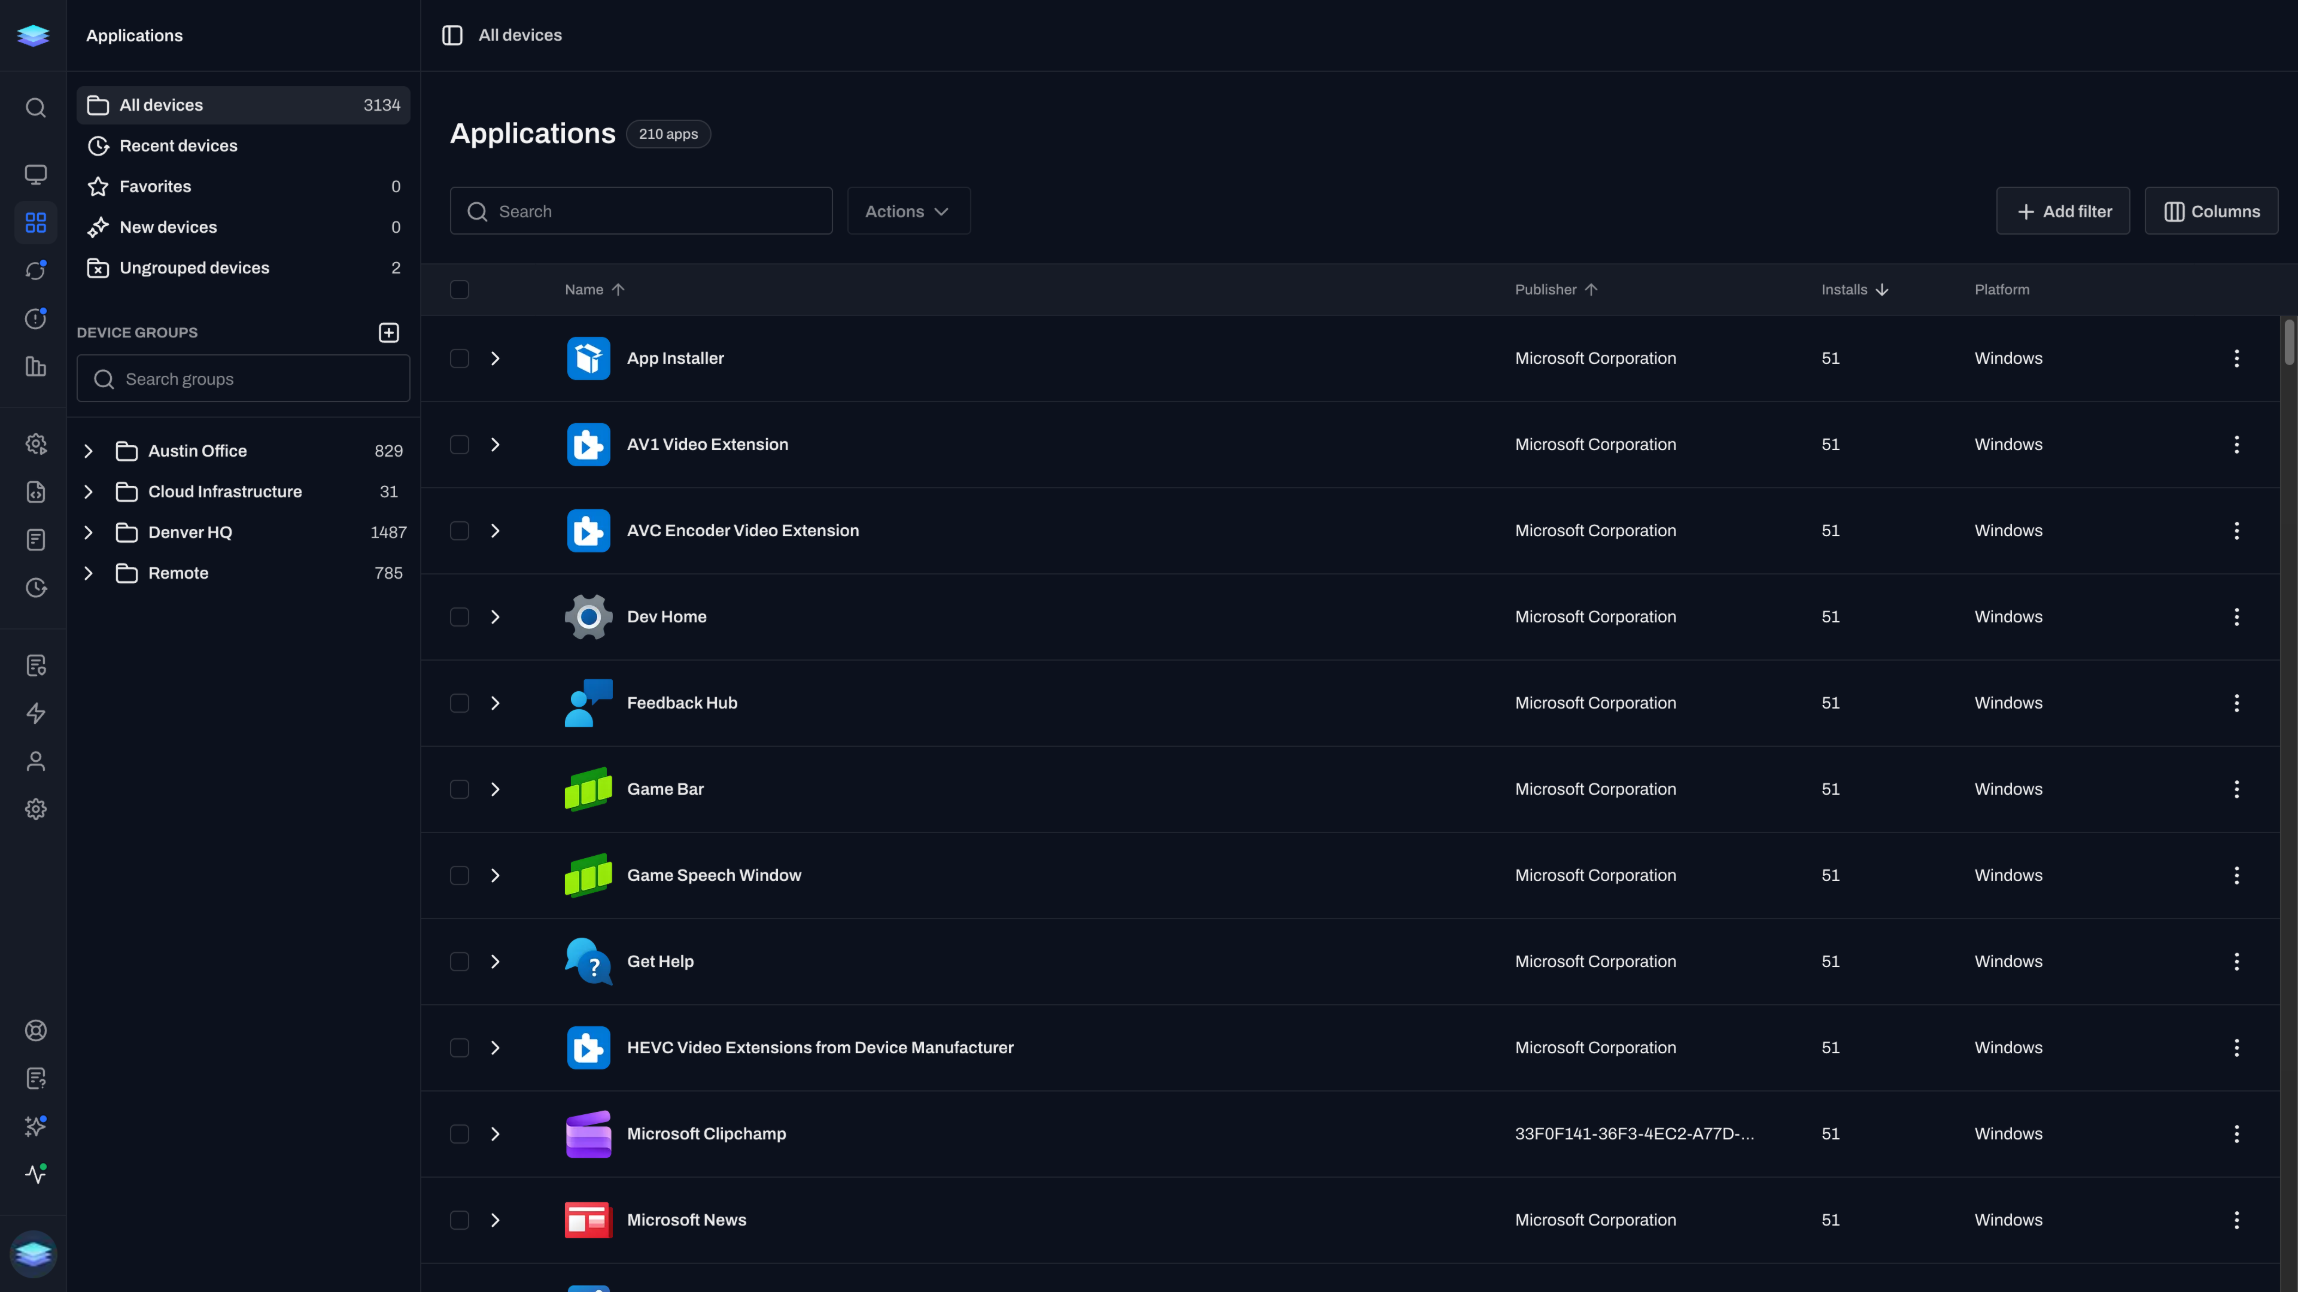This screenshot has height=1292, width=2298.
Task: Open the devices monitor icon in rail
Action: (36, 175)
